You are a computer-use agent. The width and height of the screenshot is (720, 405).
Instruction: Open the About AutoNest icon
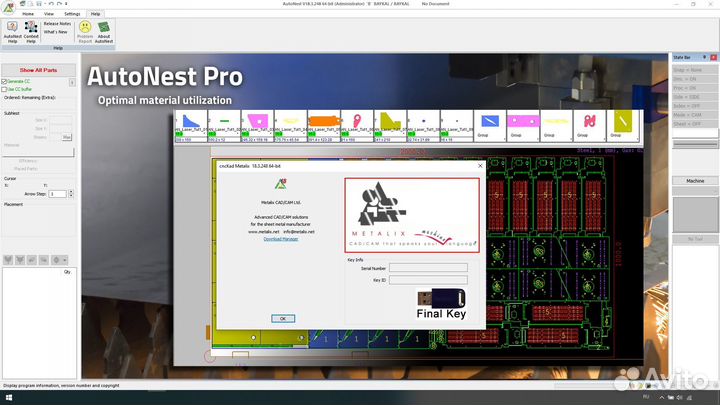[104, 31]
